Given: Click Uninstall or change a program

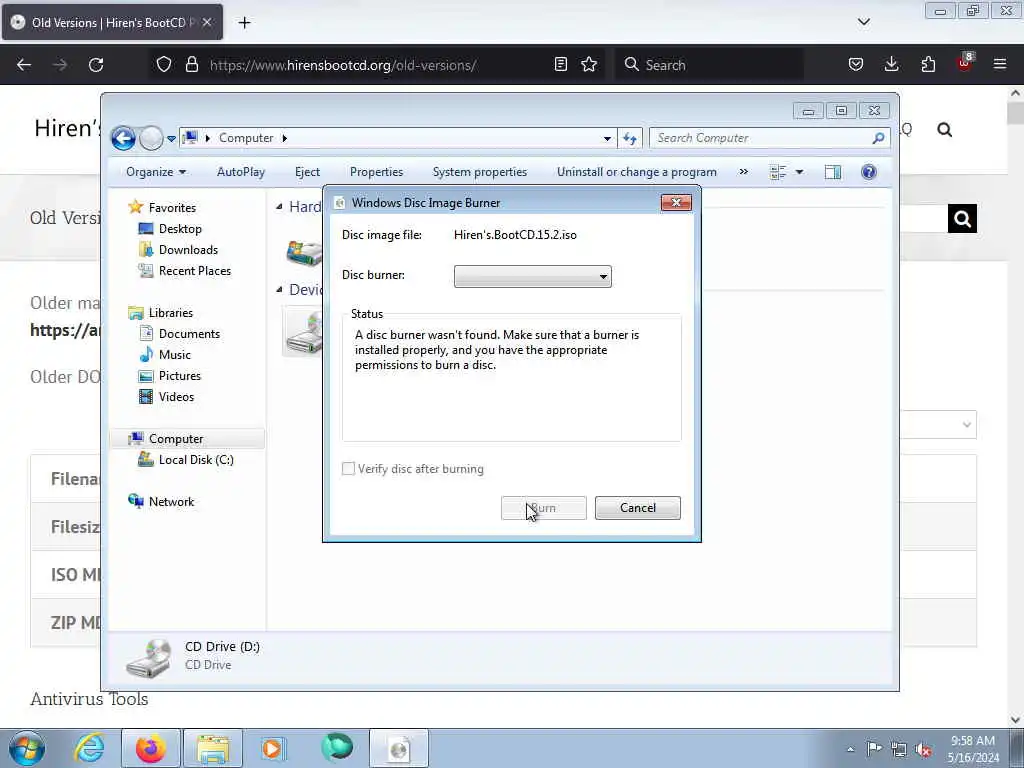Looking at the screenshot, I should tap(637, 172).
